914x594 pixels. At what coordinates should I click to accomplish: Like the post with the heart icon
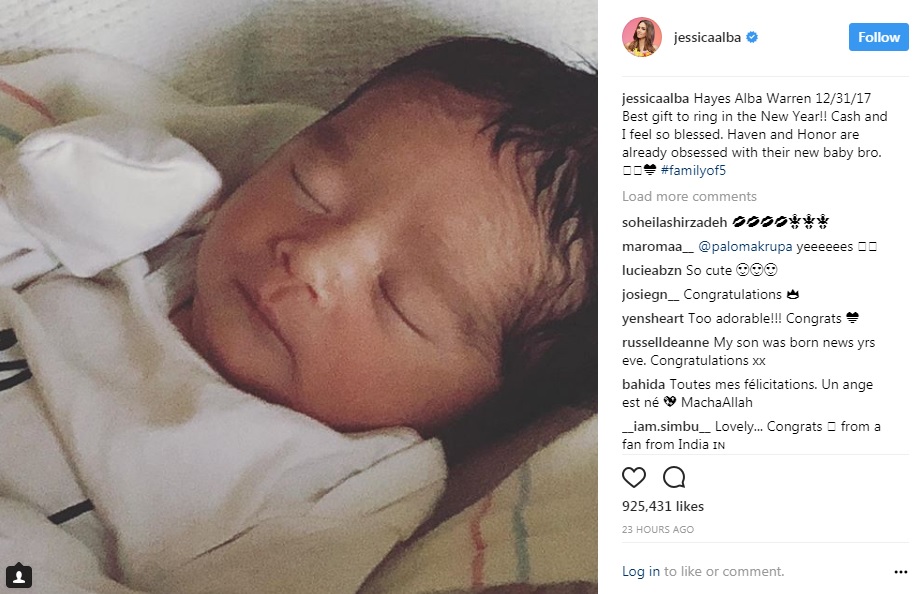(x=634, y=477)
